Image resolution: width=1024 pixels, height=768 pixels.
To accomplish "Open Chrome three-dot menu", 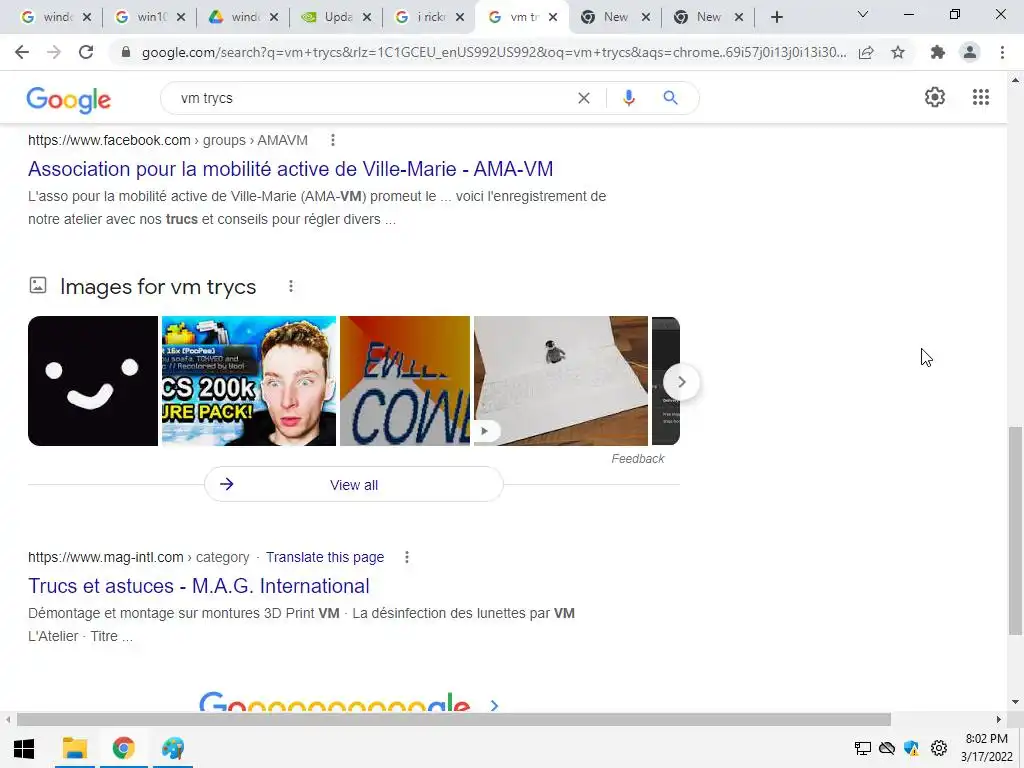I will pyautogui.click(x=1002, y=52).
